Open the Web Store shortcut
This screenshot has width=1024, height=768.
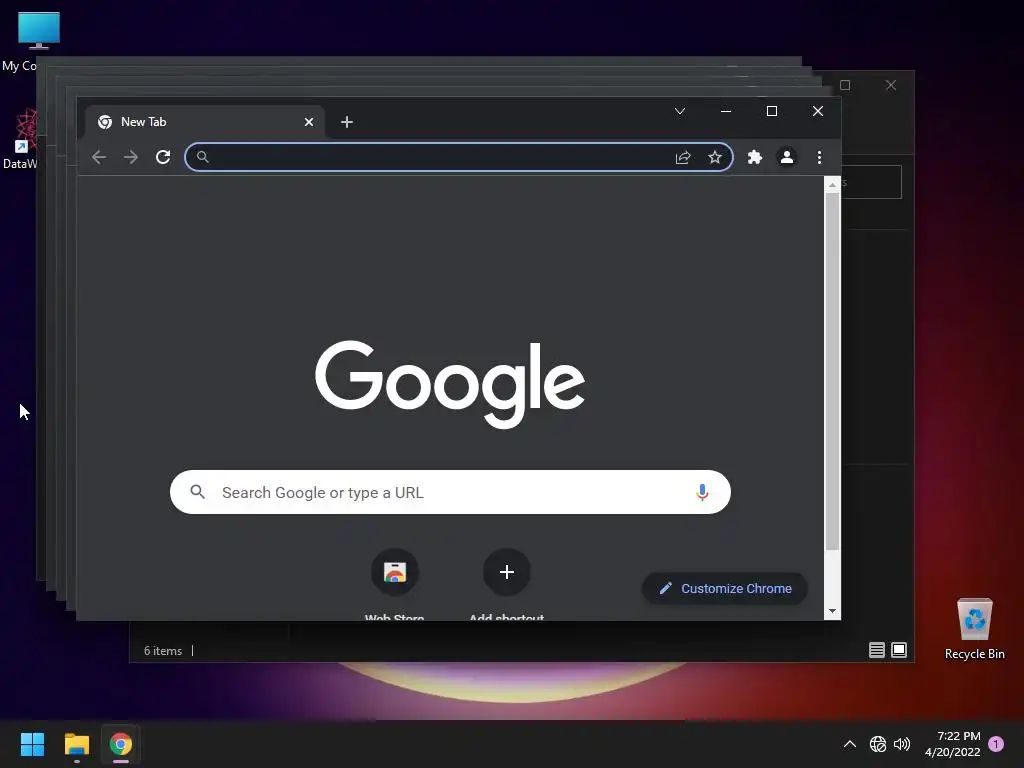coord(394,573)
